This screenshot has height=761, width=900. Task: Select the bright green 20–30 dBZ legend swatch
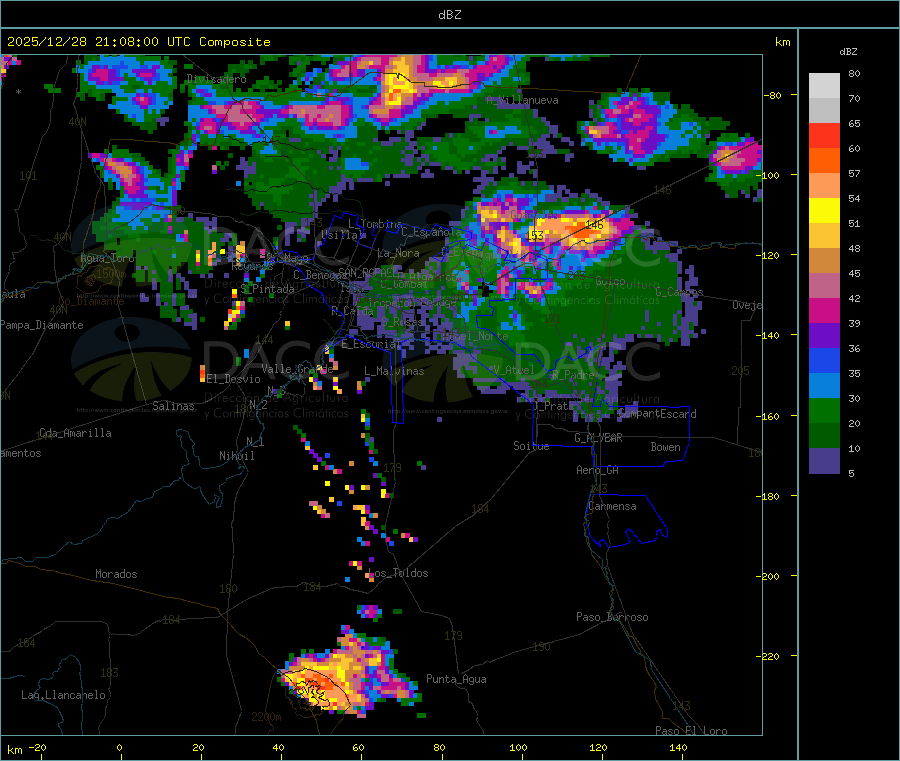click(x=824, y=410)
